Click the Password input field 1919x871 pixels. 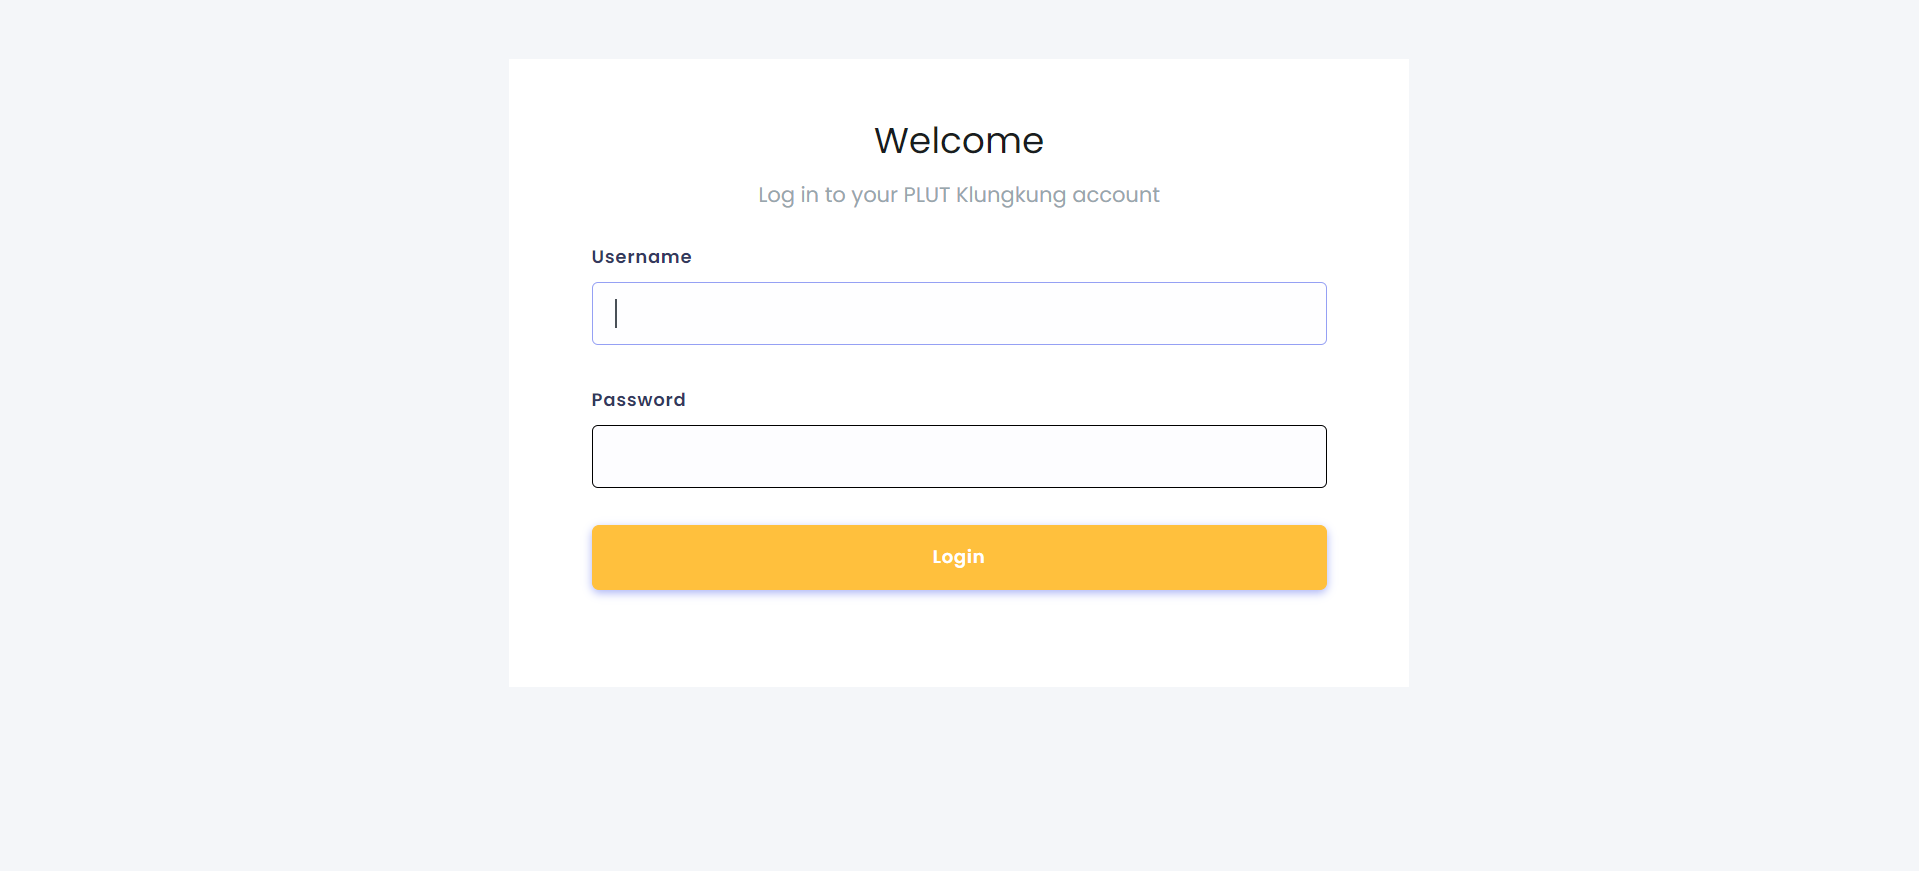[x=958, y=456]
